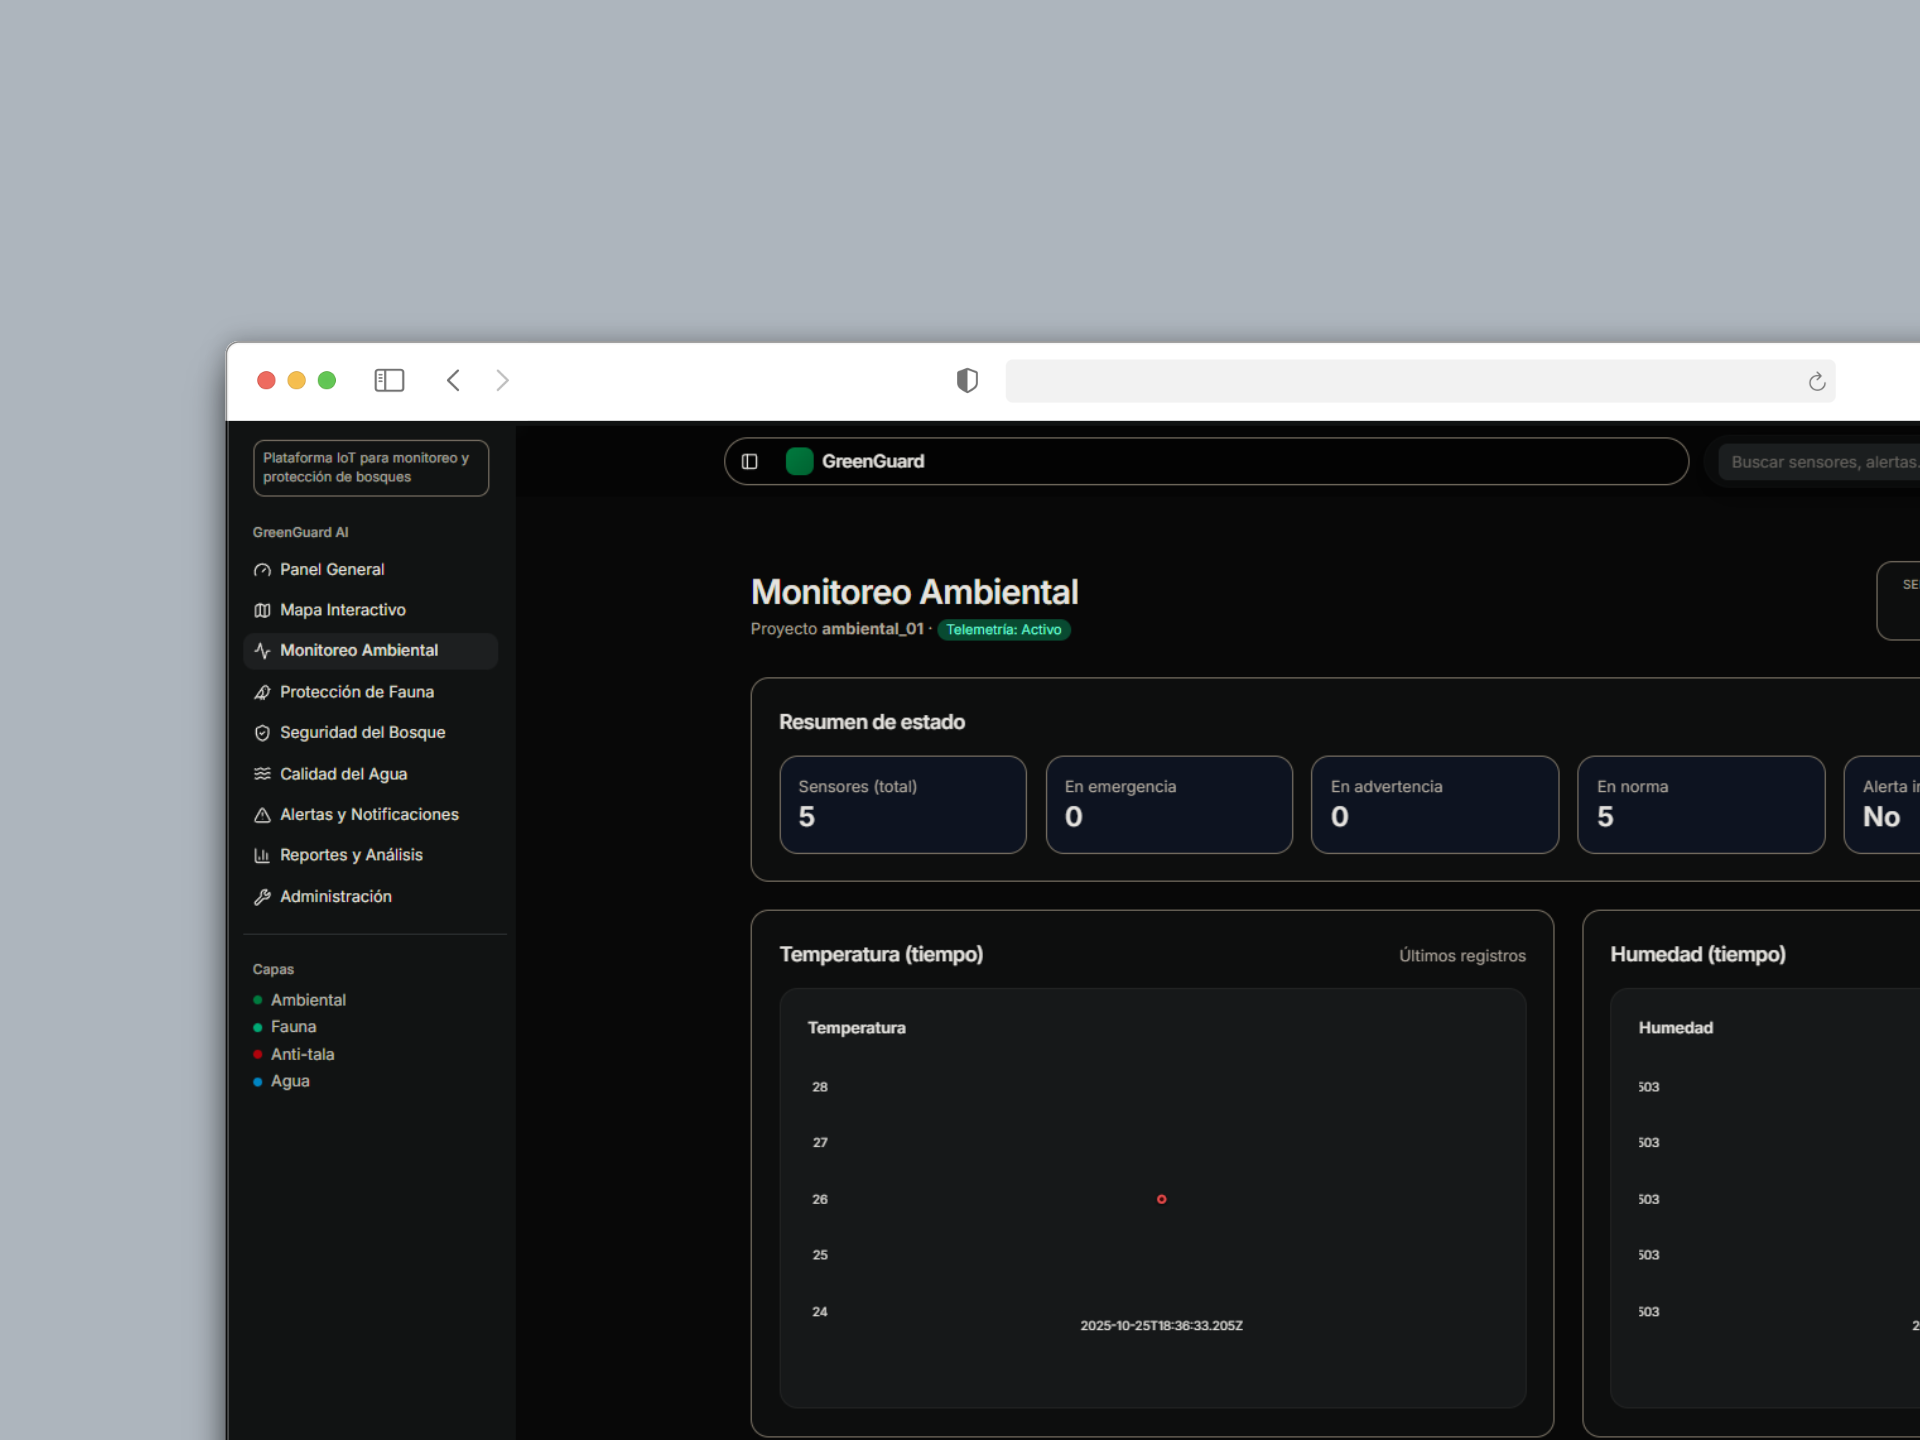The image size is (1920, 1440).
Task: Click the Panel General gauge icon
Action: 262,570
